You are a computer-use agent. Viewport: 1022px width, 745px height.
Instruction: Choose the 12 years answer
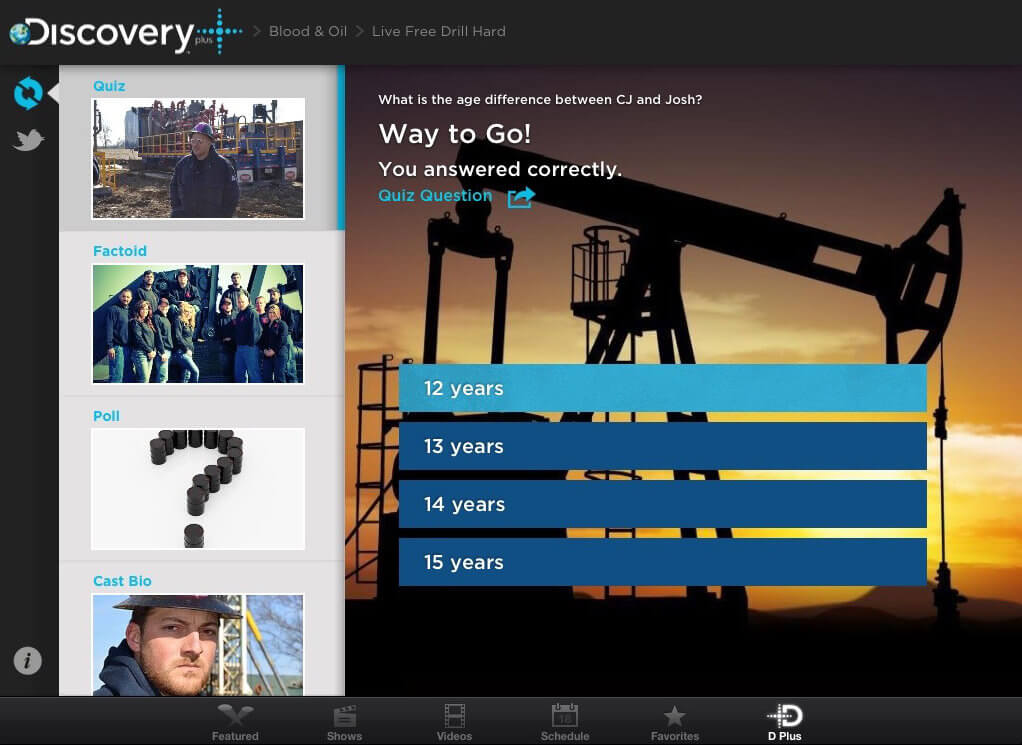(x=662, y=388)
